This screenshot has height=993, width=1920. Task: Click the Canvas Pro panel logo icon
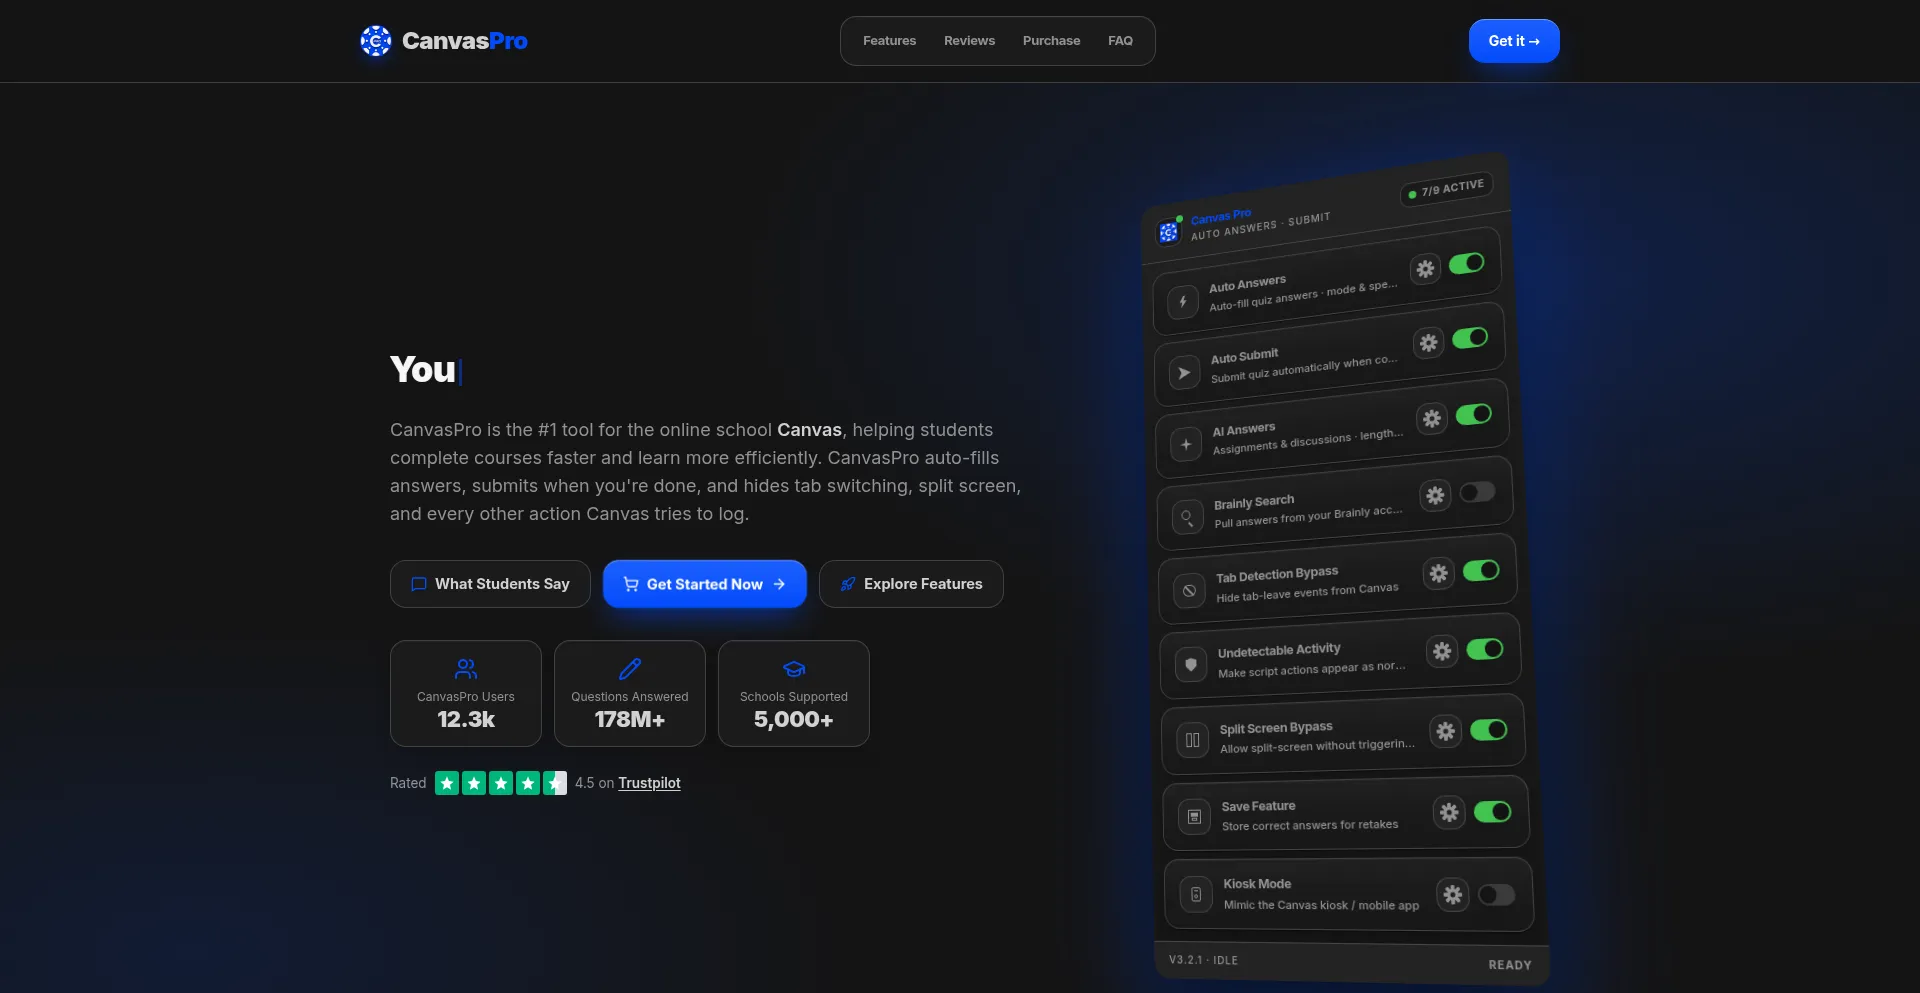(1168, 232)
